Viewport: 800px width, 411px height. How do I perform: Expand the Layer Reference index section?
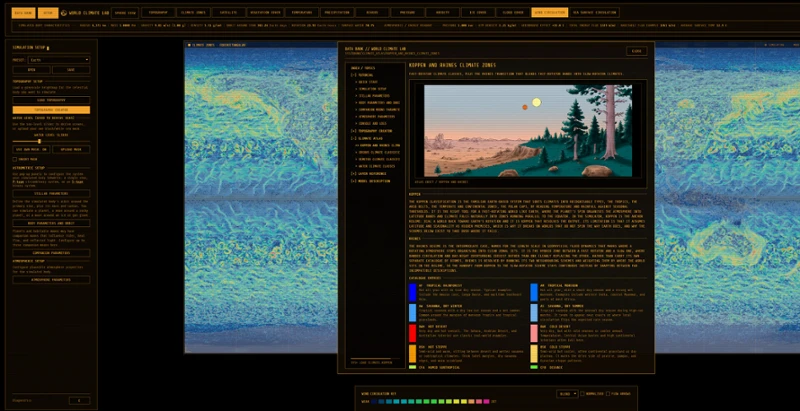(x=369, y=173)
